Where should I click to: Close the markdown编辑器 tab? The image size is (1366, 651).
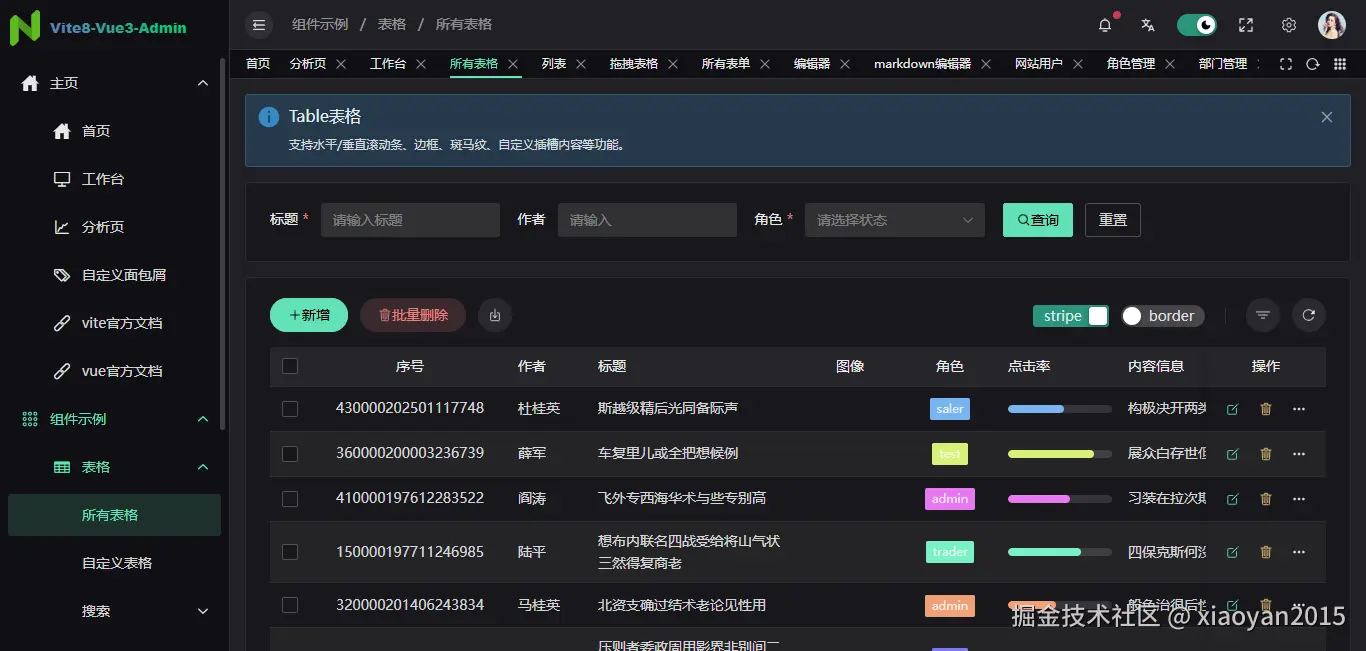pos(986,63)
